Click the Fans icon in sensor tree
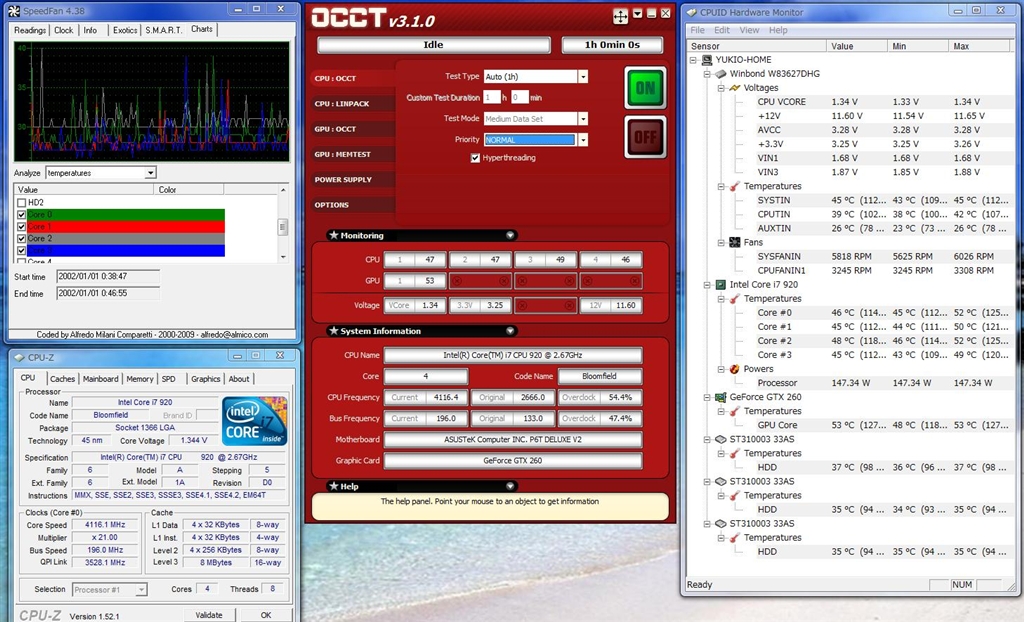Image resolution: width=1024 pixels, height=622 pixels. [734, 242]
